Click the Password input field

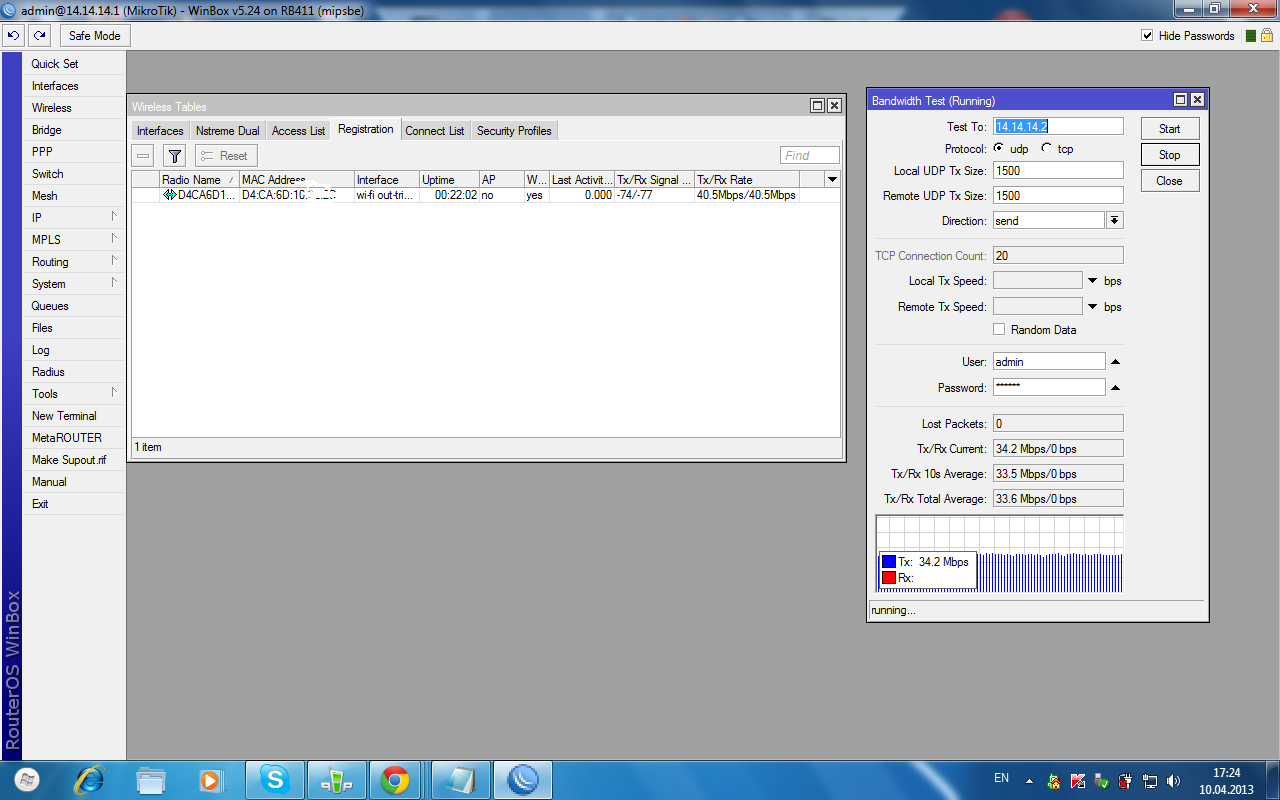[1049, 387]
